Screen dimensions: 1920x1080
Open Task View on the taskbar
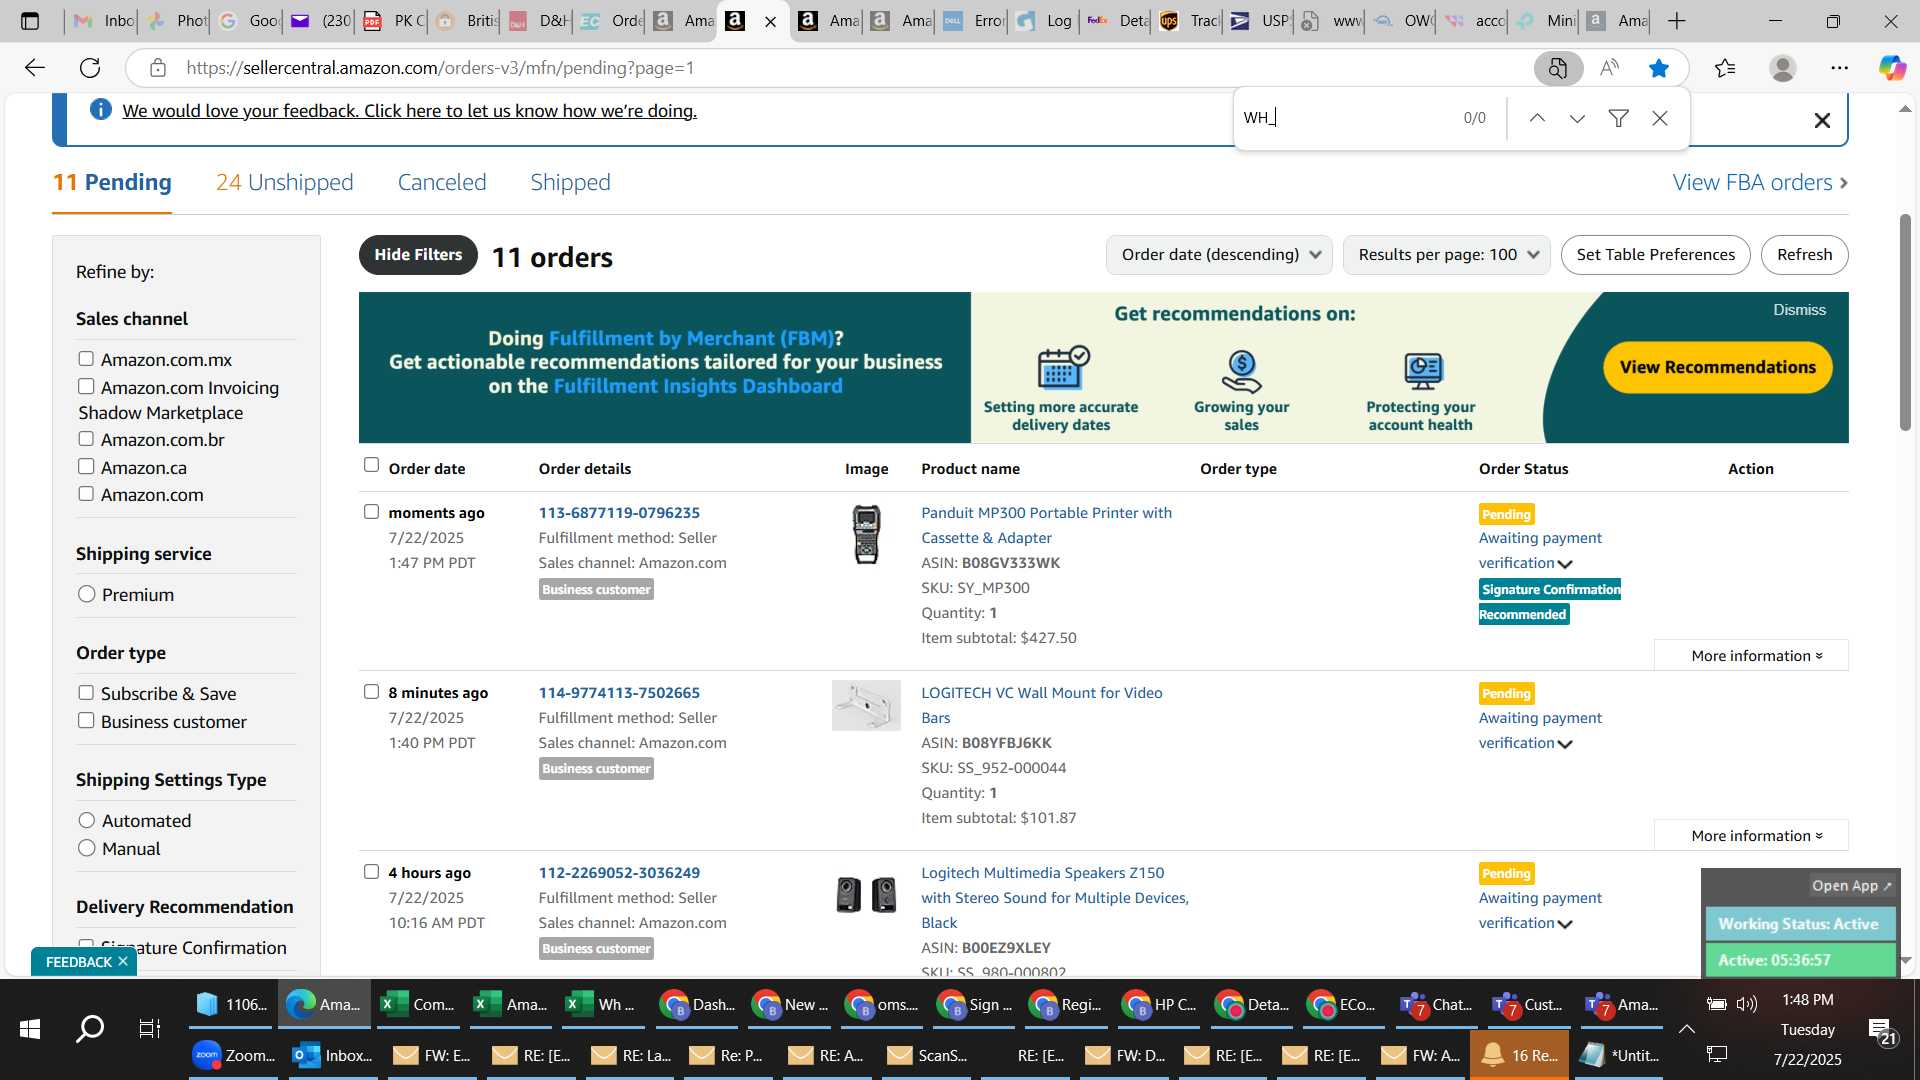point(149,1028)
